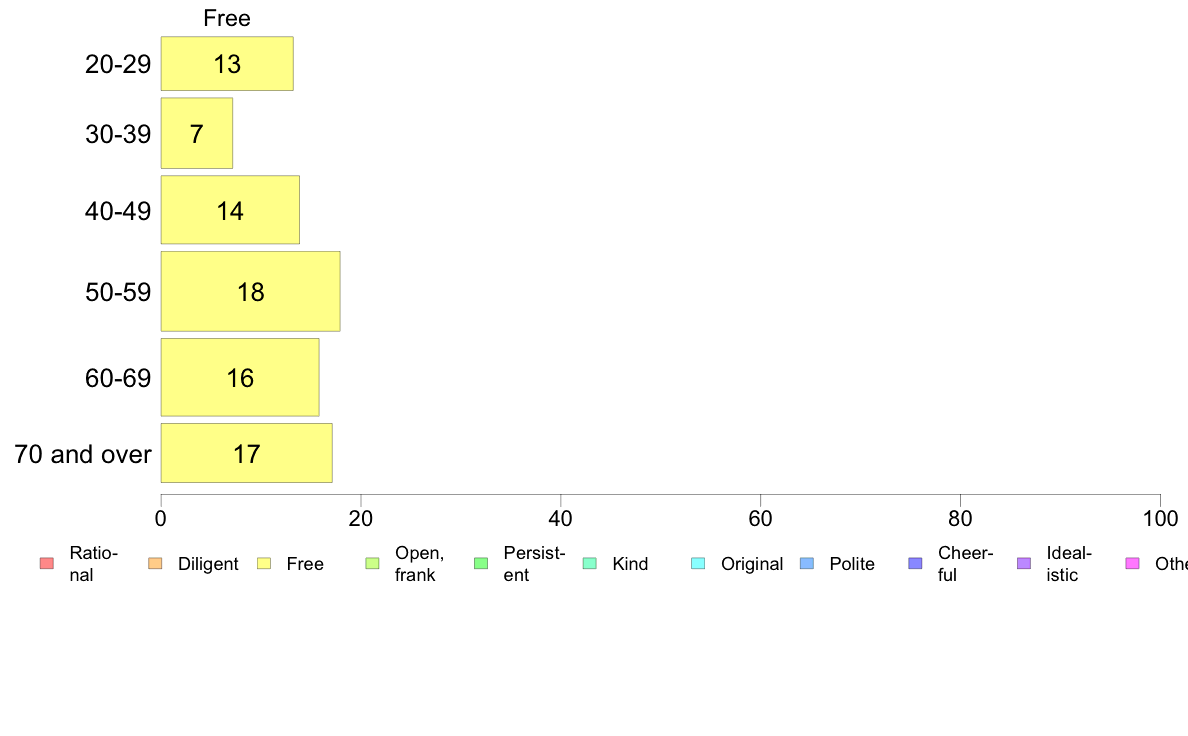The width and height of the screenshot is (1188, 736).
Task: Select the Open, frank legend swatch
Action: [372, 563]
